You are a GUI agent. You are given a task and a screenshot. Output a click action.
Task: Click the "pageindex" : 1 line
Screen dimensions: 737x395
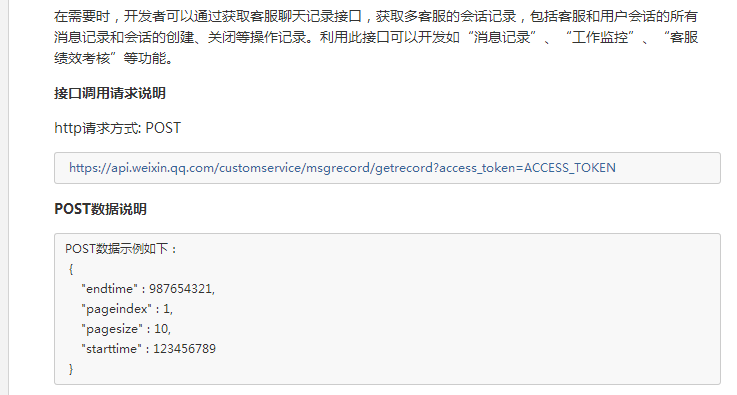coord(127,309)
